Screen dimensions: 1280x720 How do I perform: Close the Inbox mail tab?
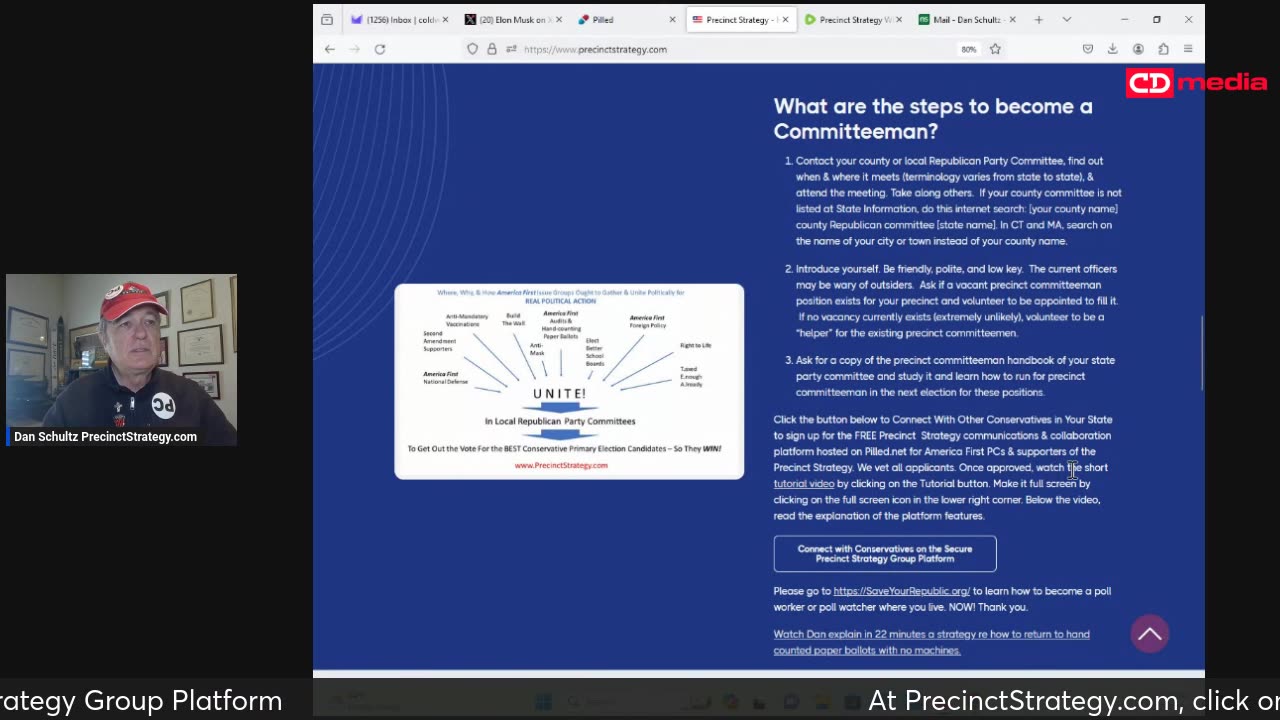pyautogui.click(x=445, y=19)
